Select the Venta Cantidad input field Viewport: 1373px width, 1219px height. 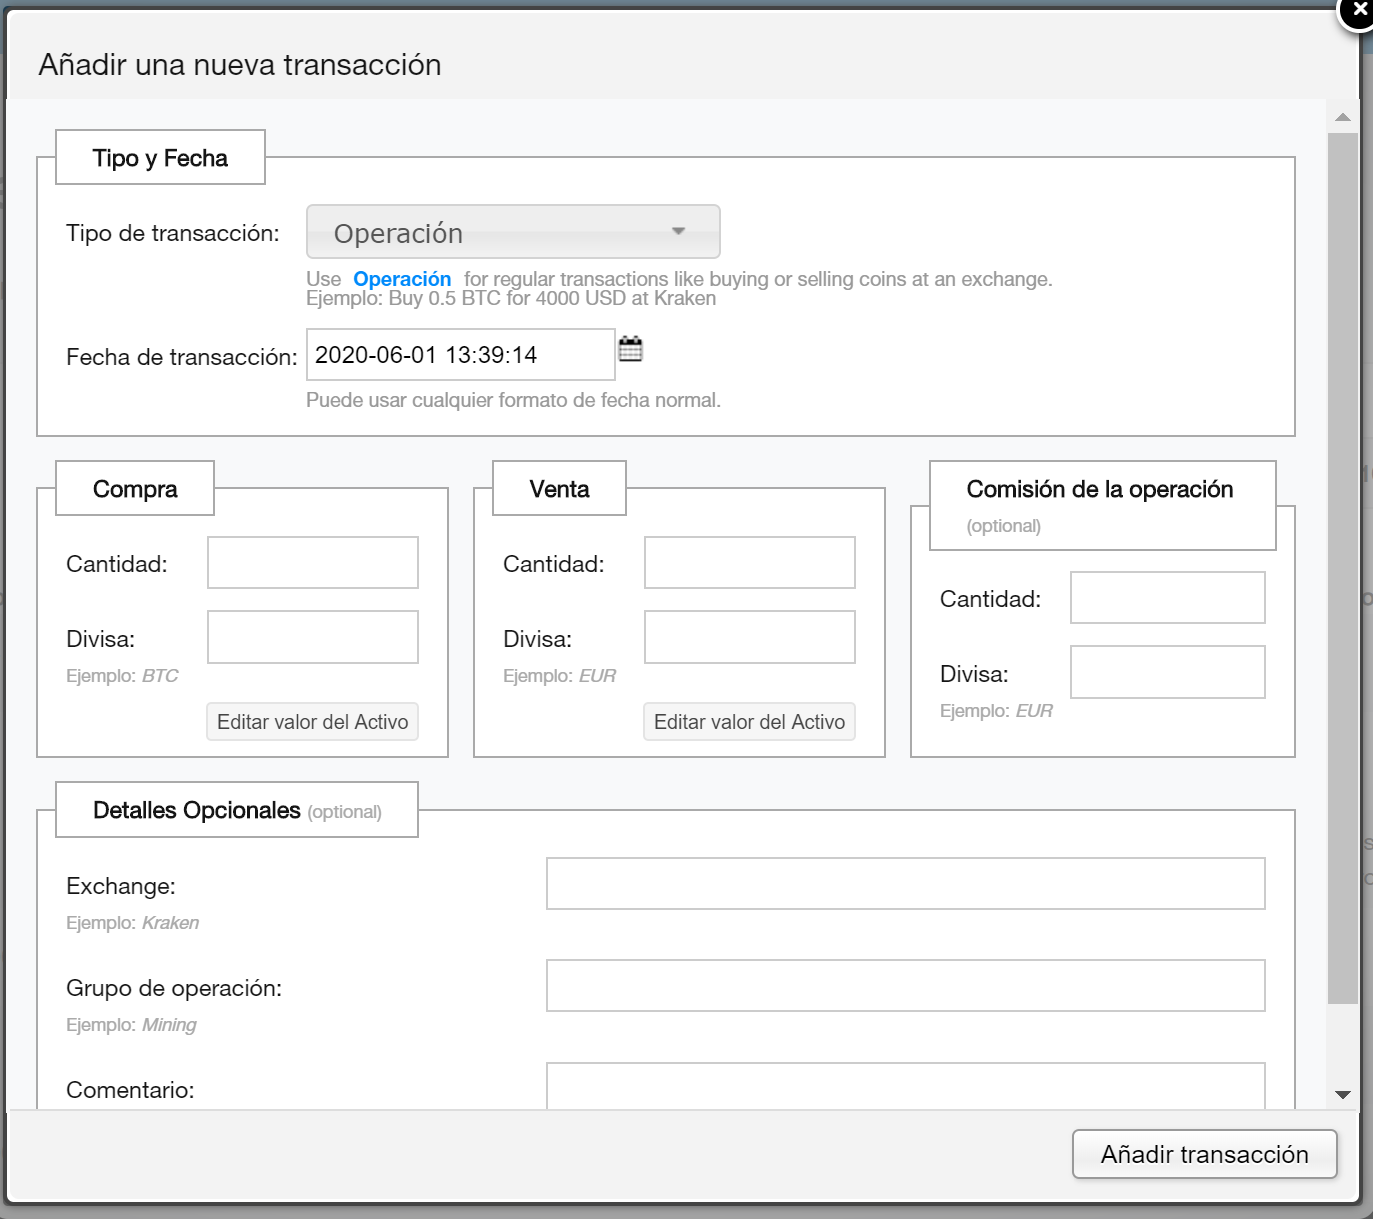click(750, 563)
